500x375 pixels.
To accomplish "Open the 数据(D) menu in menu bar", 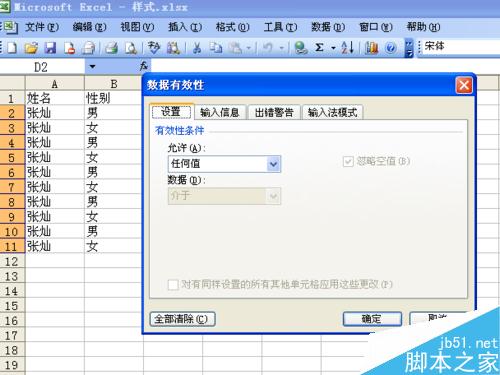I will (328, 27).
